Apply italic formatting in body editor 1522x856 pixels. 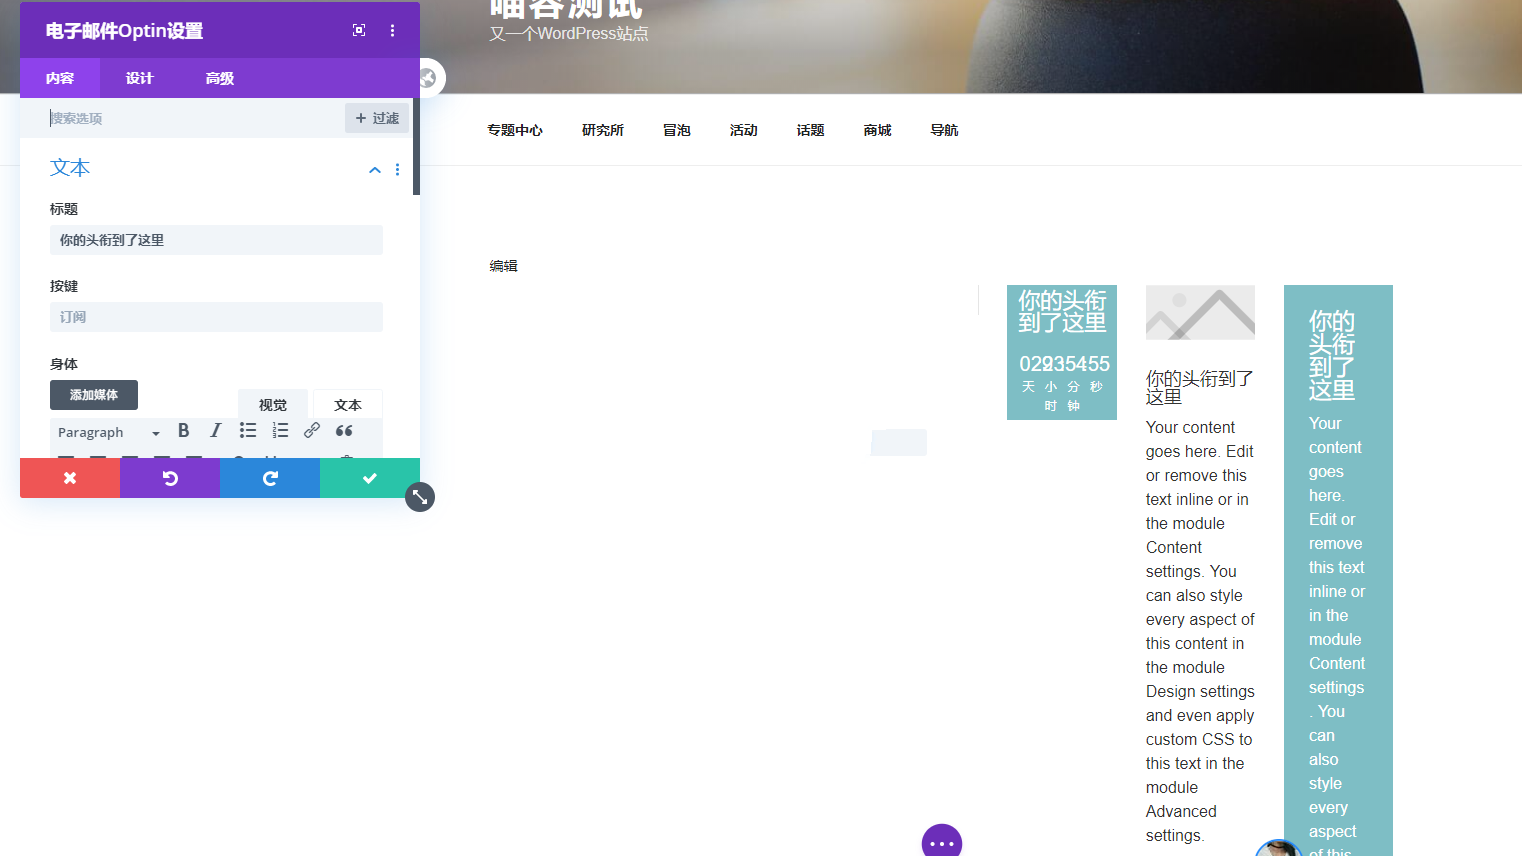click(x=216, y=431)
